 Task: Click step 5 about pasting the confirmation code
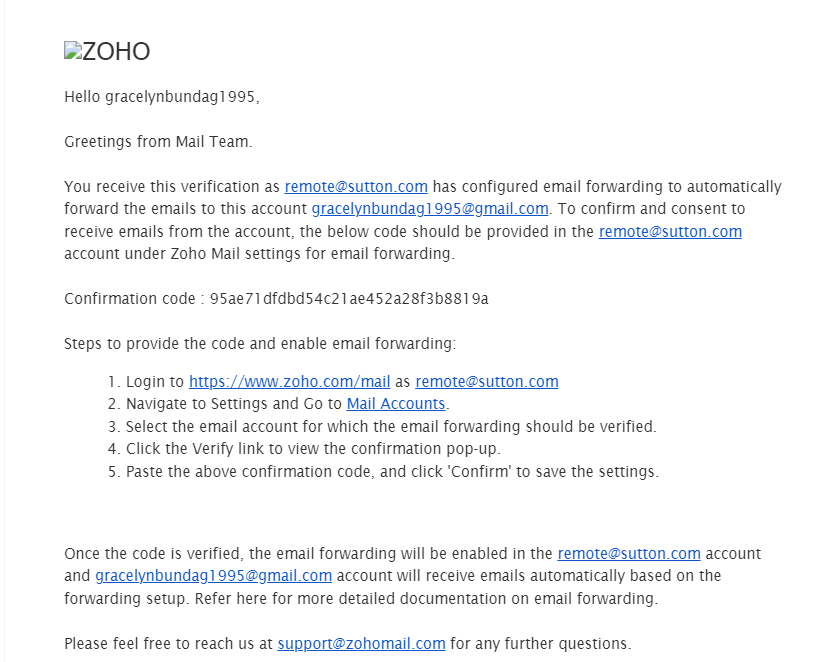[384, 471]
